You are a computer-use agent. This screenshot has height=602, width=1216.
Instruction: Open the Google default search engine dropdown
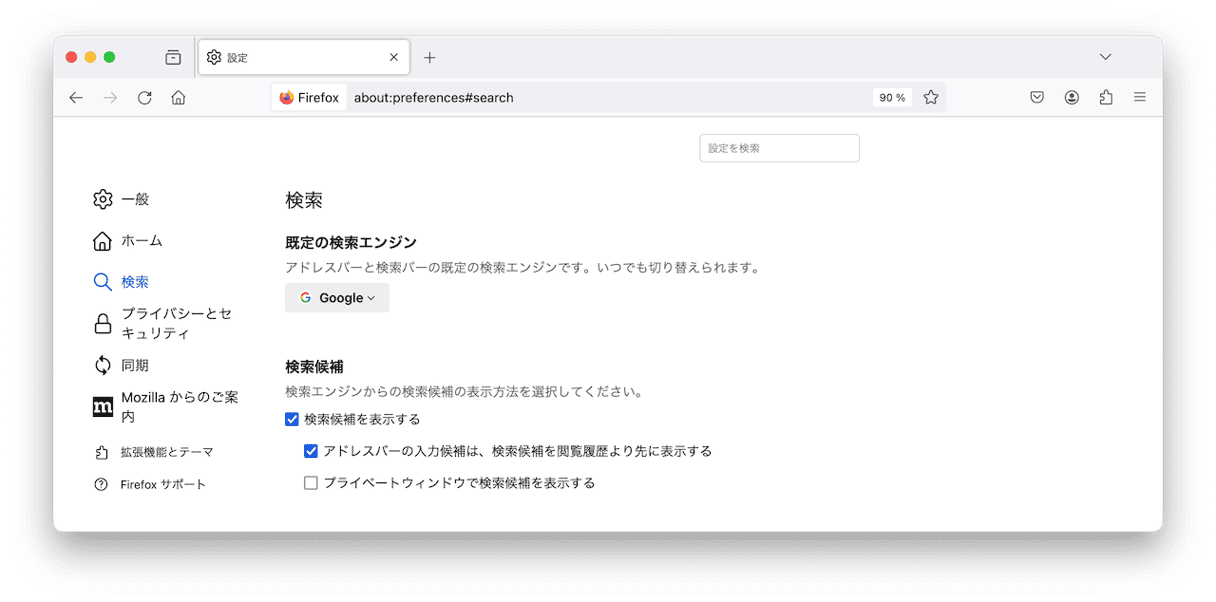pos(337,298)
